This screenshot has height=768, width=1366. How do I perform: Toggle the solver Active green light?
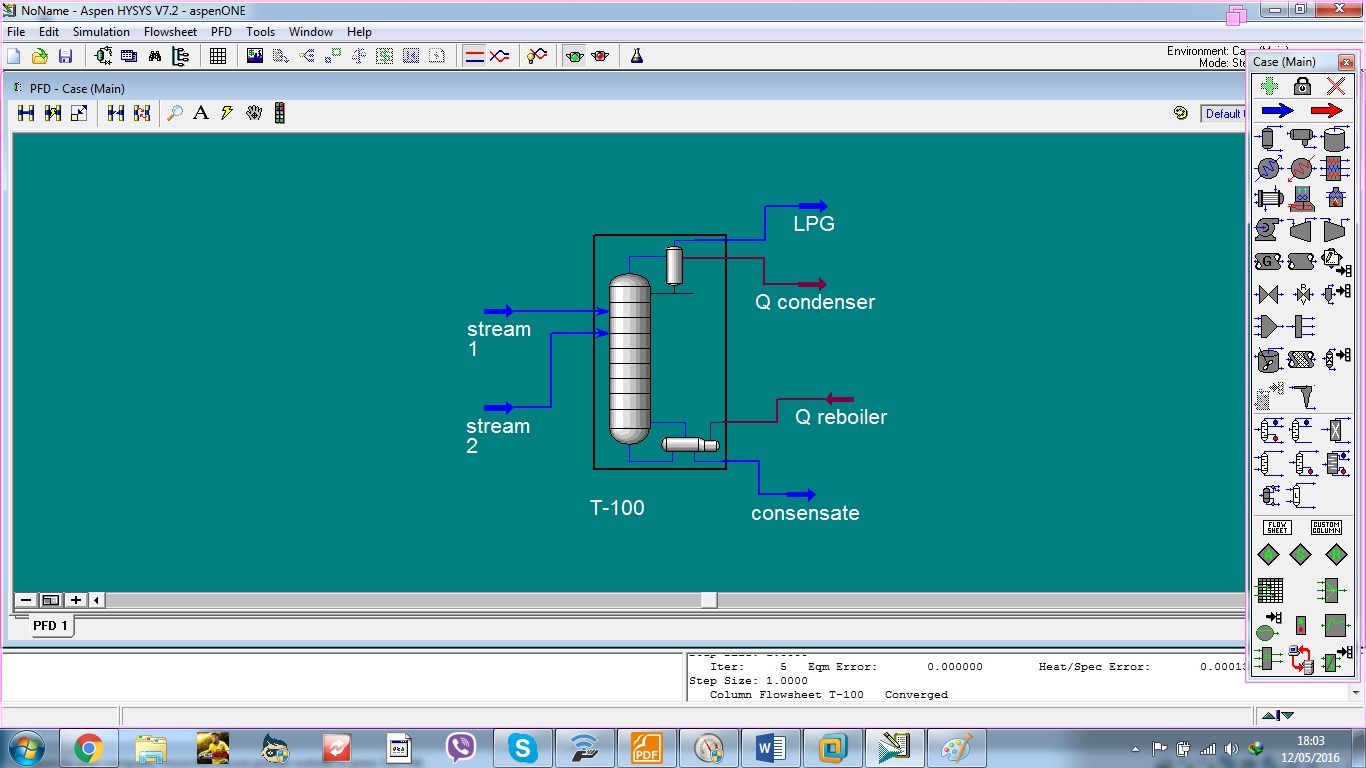573,55
